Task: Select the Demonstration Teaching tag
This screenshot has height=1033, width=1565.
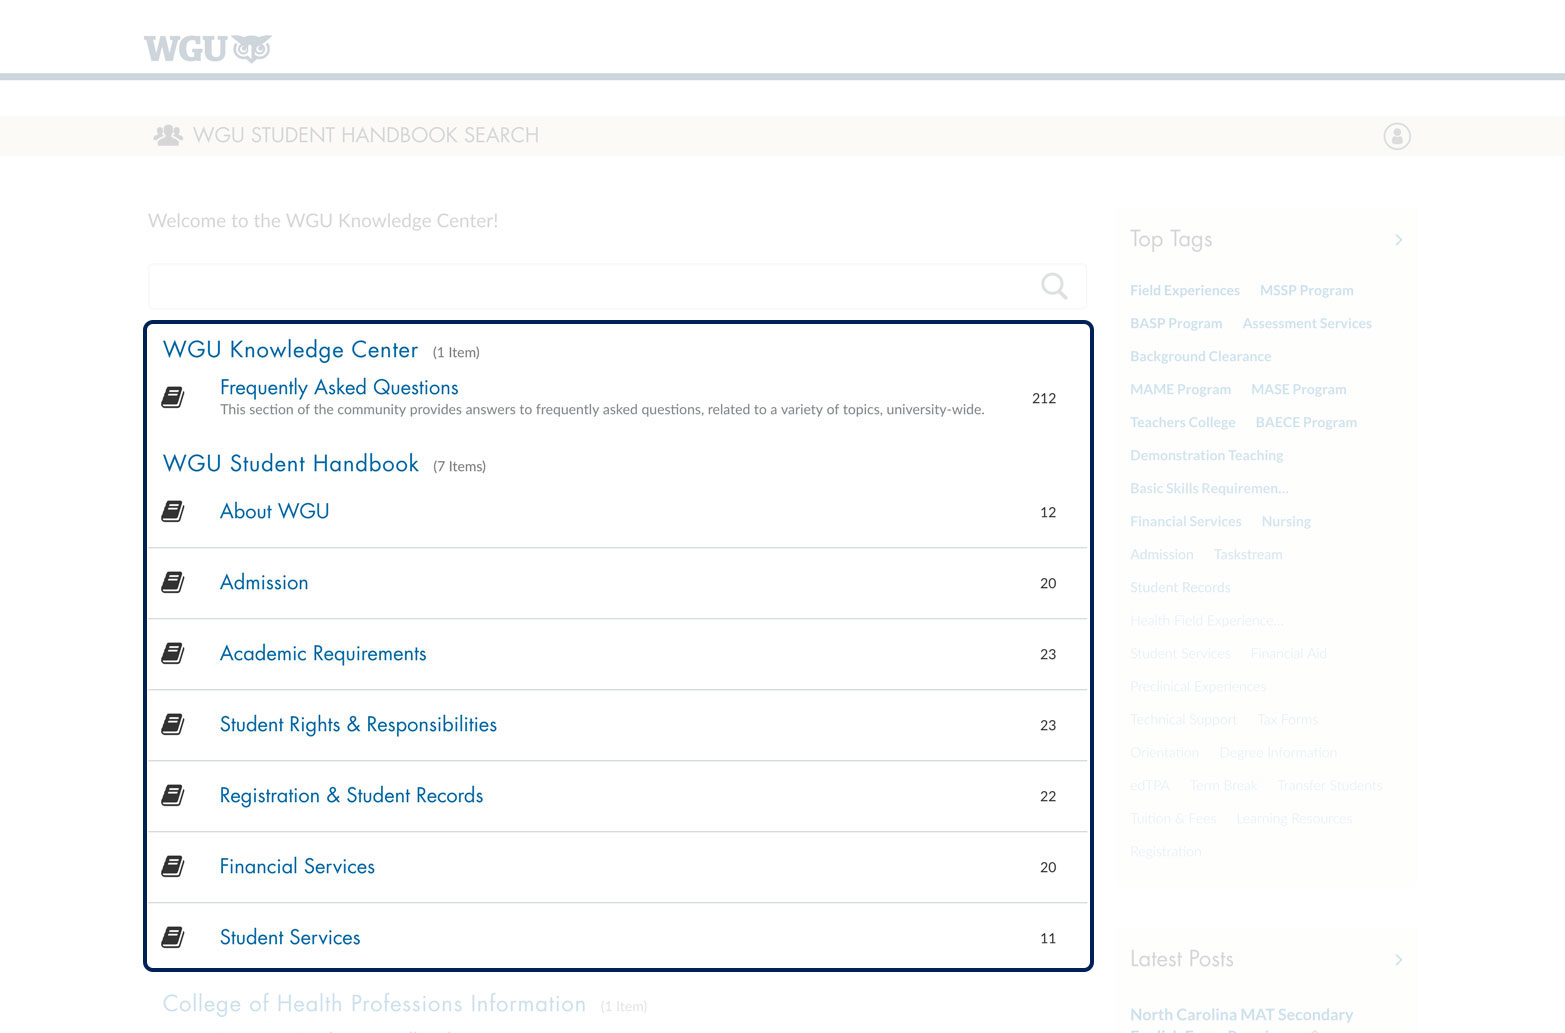Action: pos(1207,455)
